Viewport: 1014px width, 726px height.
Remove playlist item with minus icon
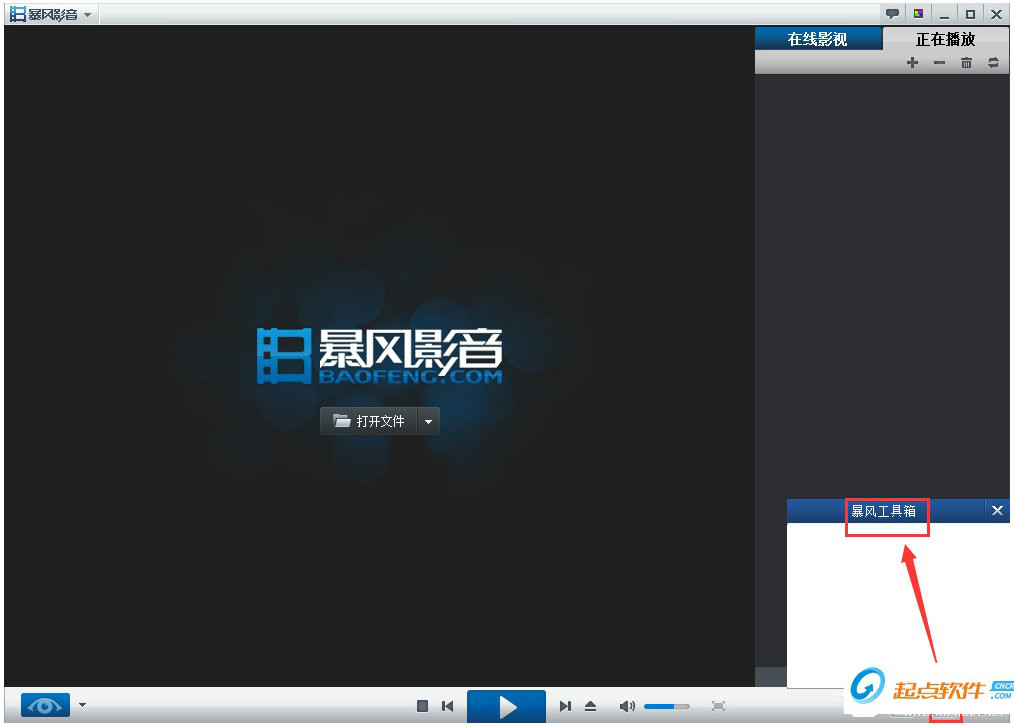pos(939,63)
